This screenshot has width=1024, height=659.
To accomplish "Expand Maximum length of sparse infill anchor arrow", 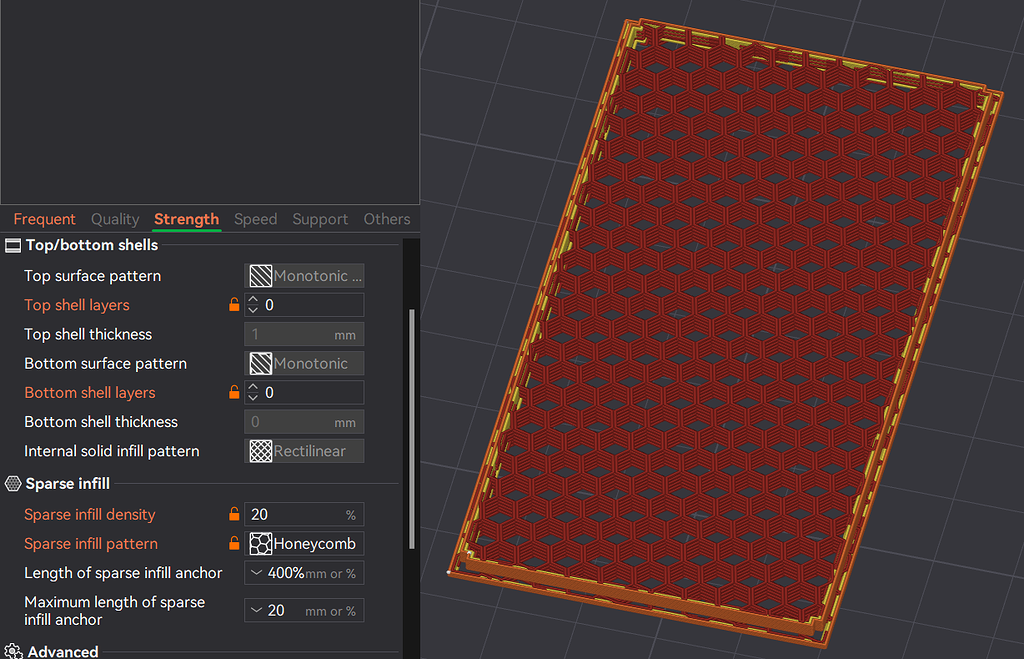I will [x=257, y=610].
